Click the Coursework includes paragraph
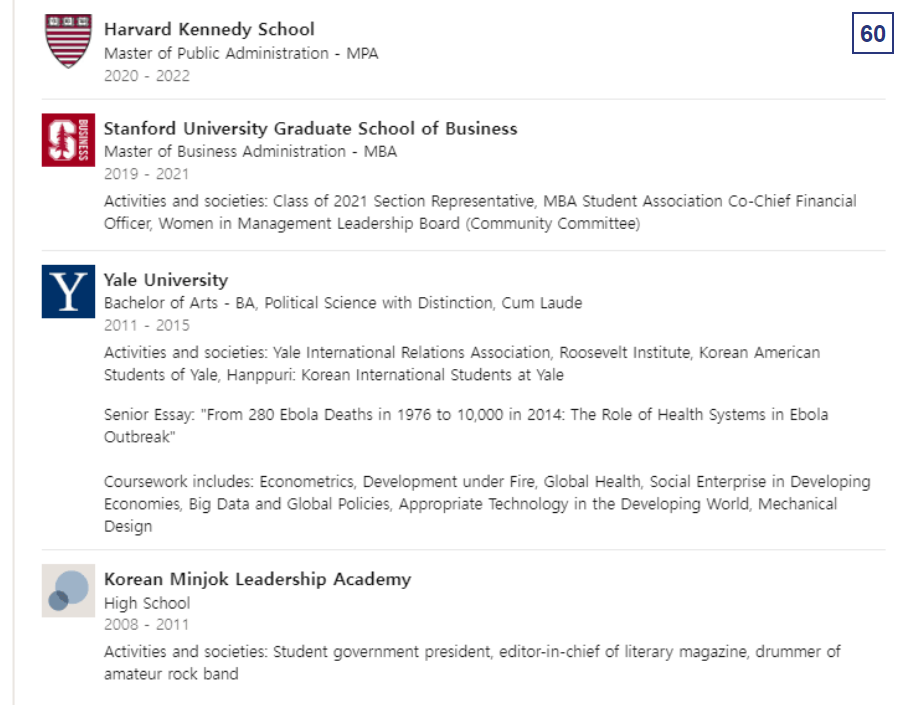The height and width of the screenshot is (705, 922). 487,504
